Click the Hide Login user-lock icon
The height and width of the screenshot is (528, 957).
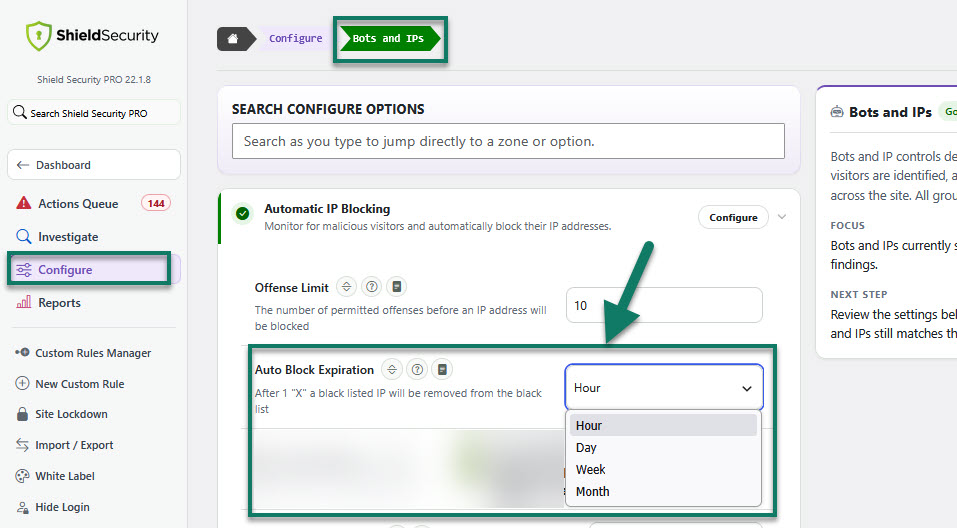click(x=23, y=507)
